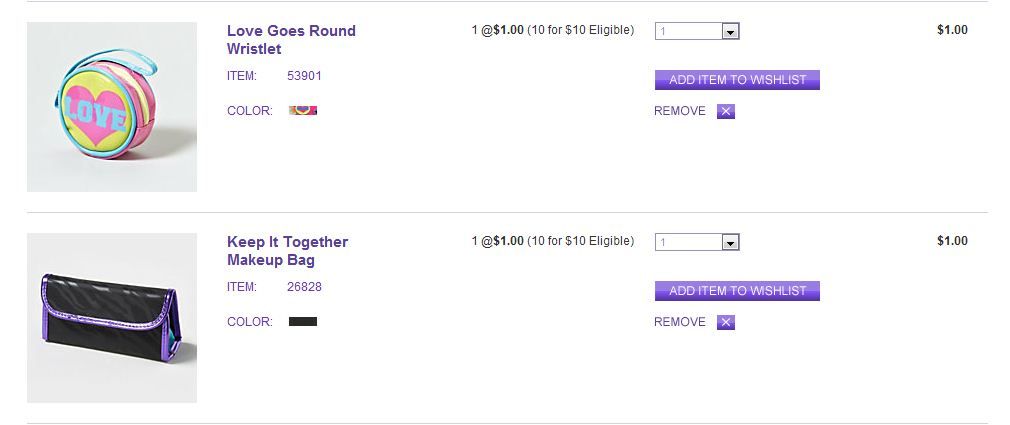The height and width of the screenshot is (425, 1010).
Task: View the black makeup bag product image
Action: coord(112,318)
